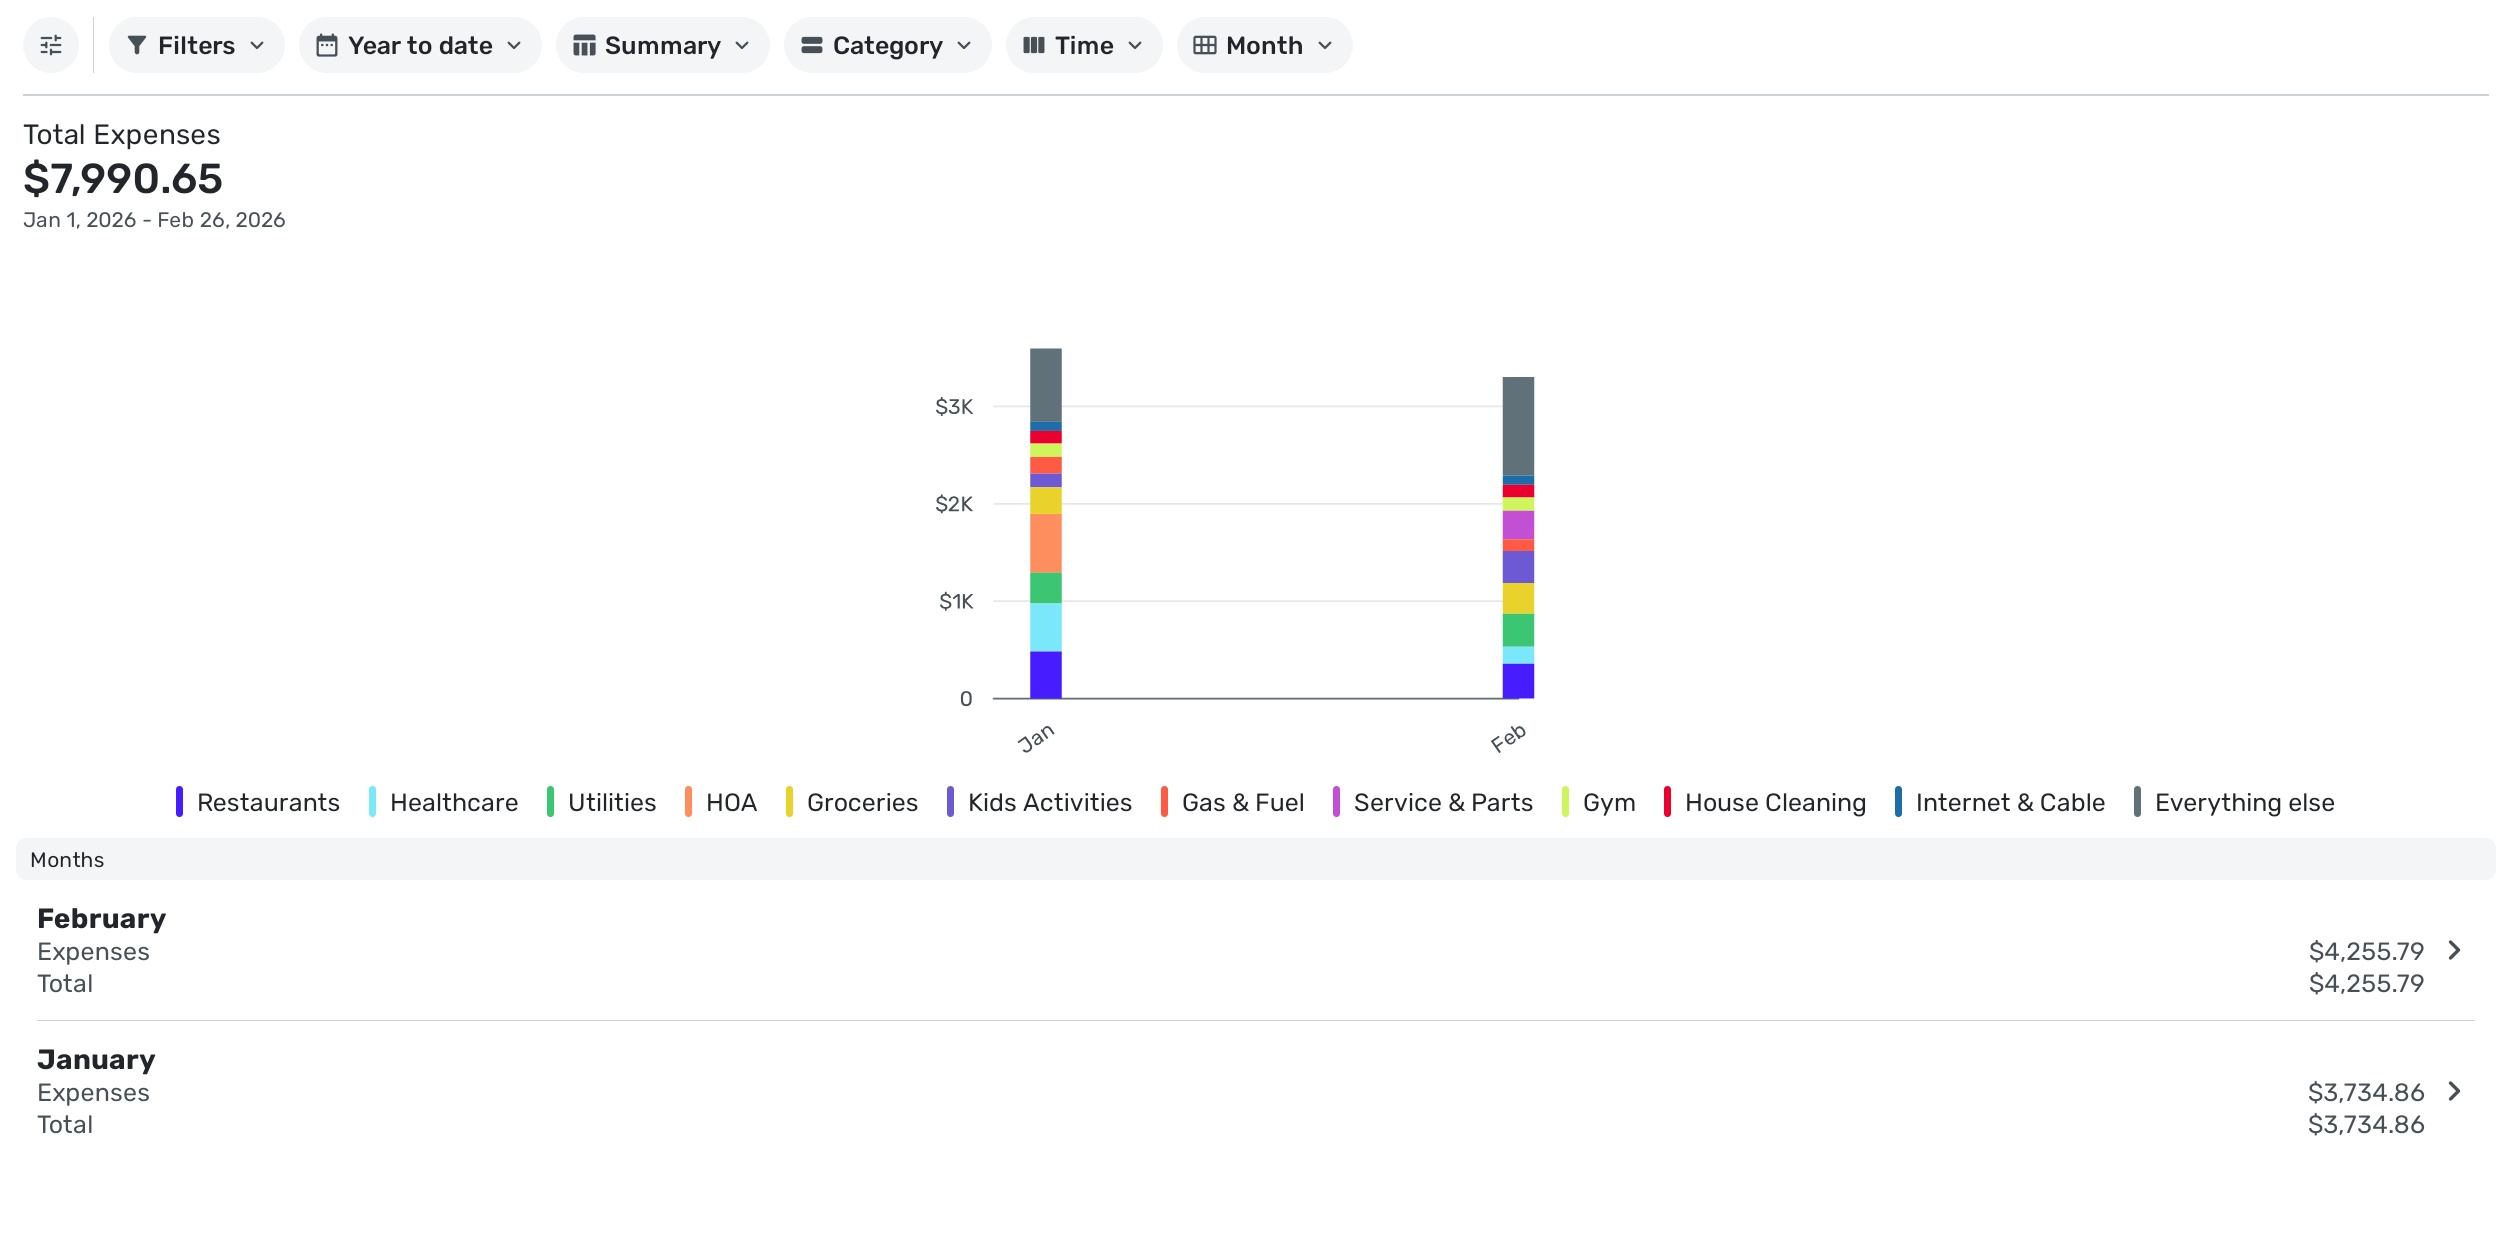Expand the Category dropdown chevron
Image resolution: width=2512 pixels, height=1241 pixels.
964,45
